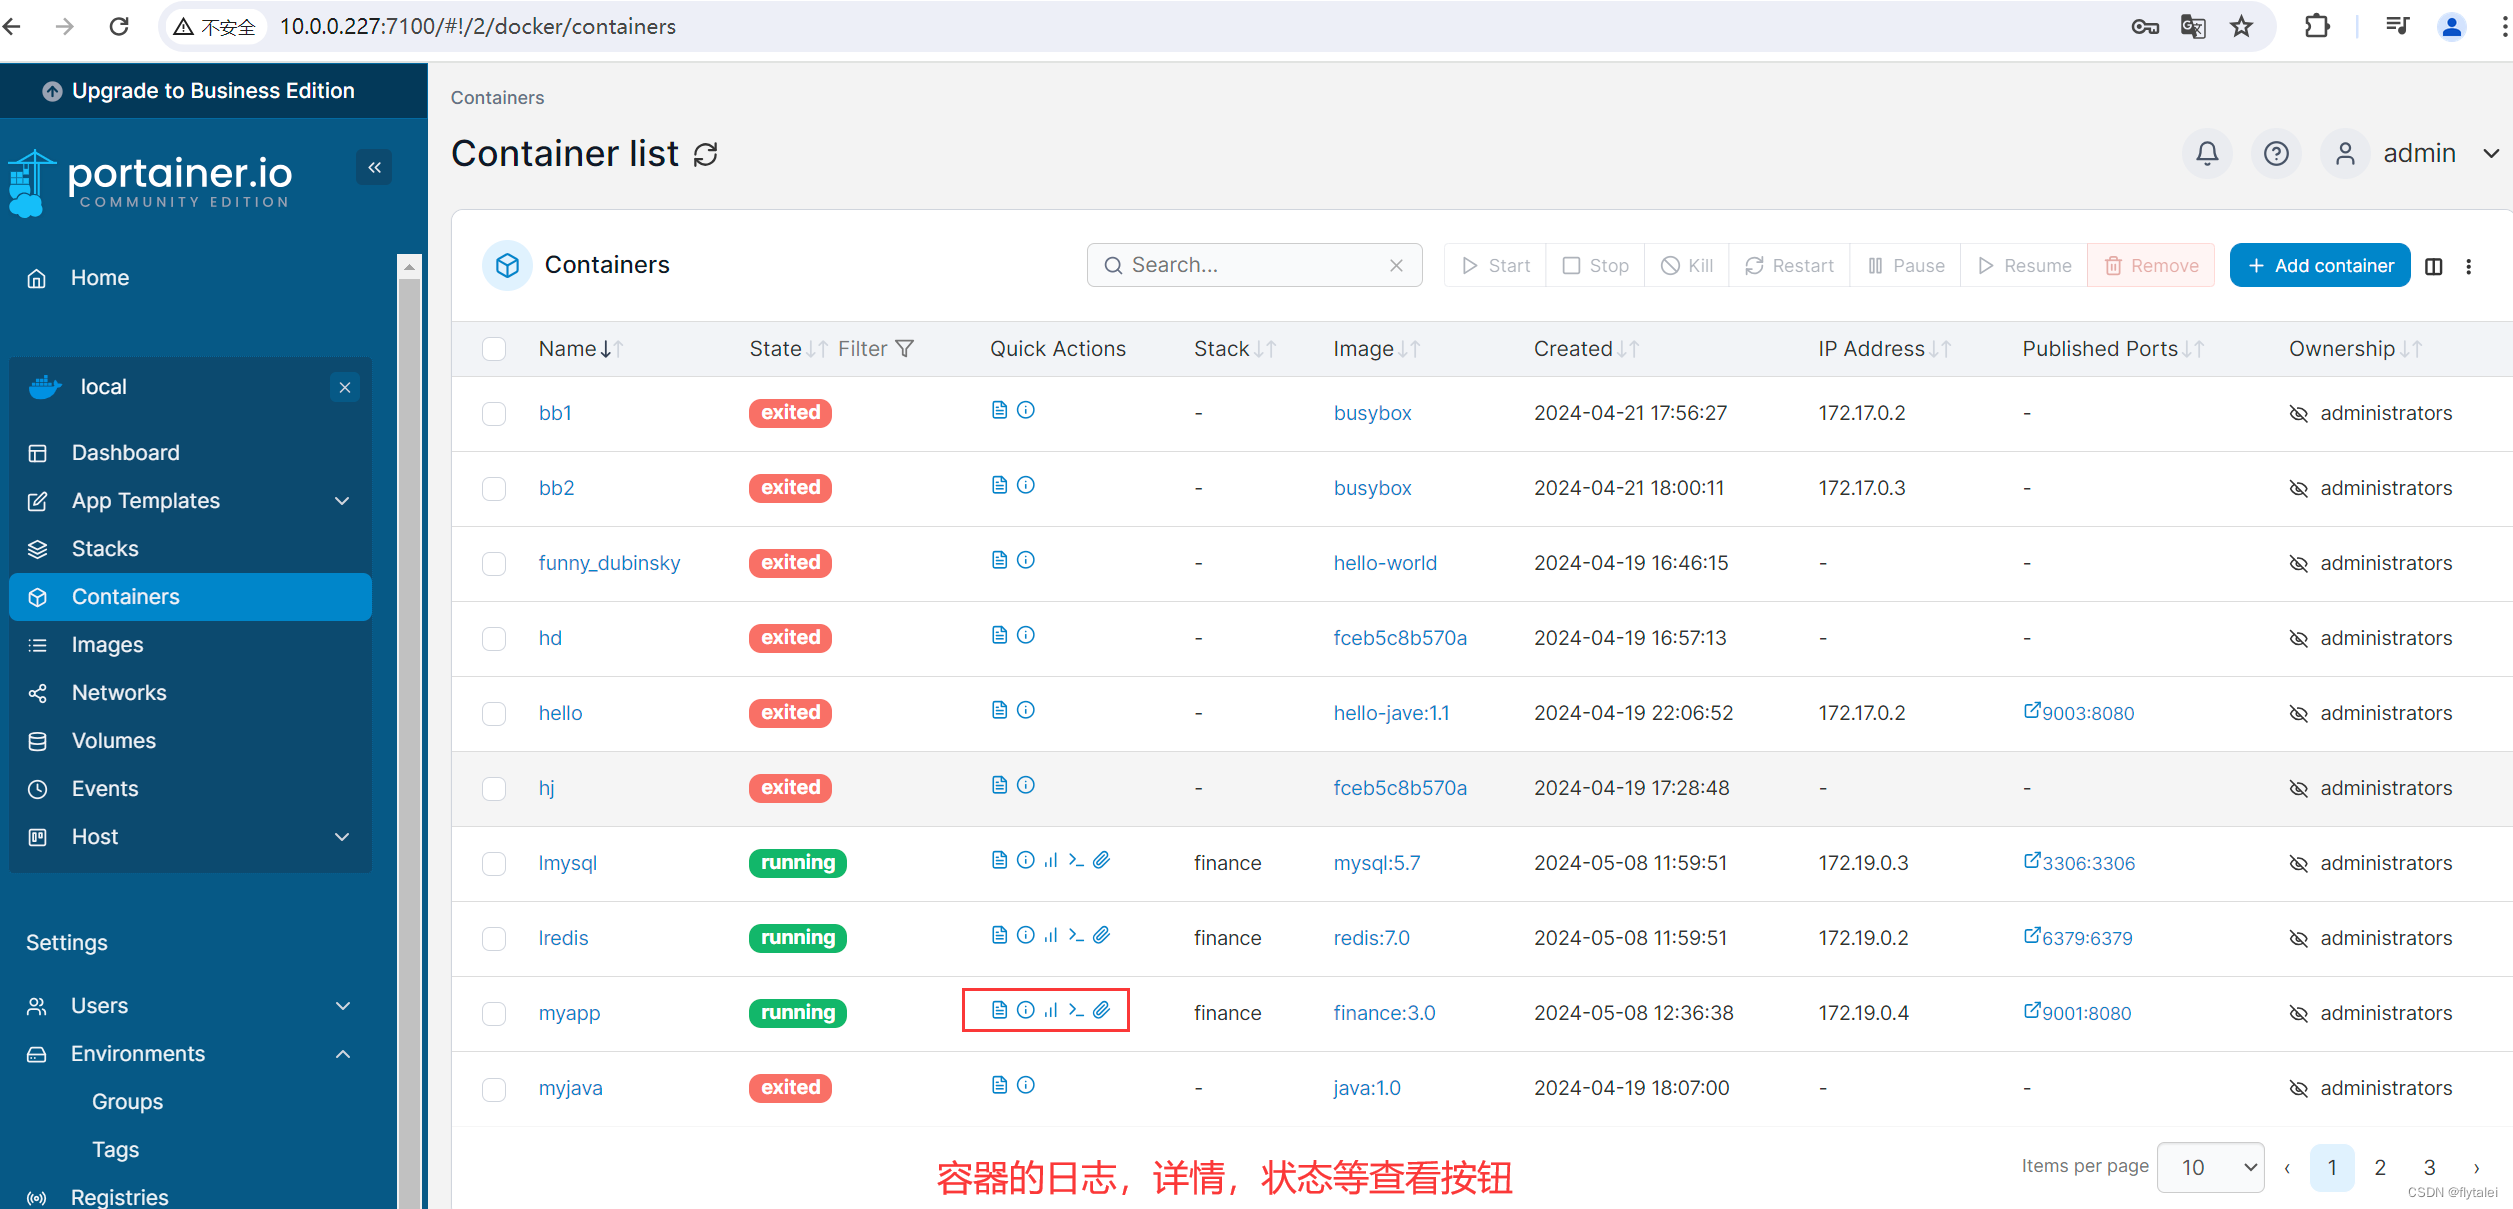The height and width of the screenshot is (1209, 2513).
Task: Go to page 2 of containers
Action: tap(2380, 1167)
